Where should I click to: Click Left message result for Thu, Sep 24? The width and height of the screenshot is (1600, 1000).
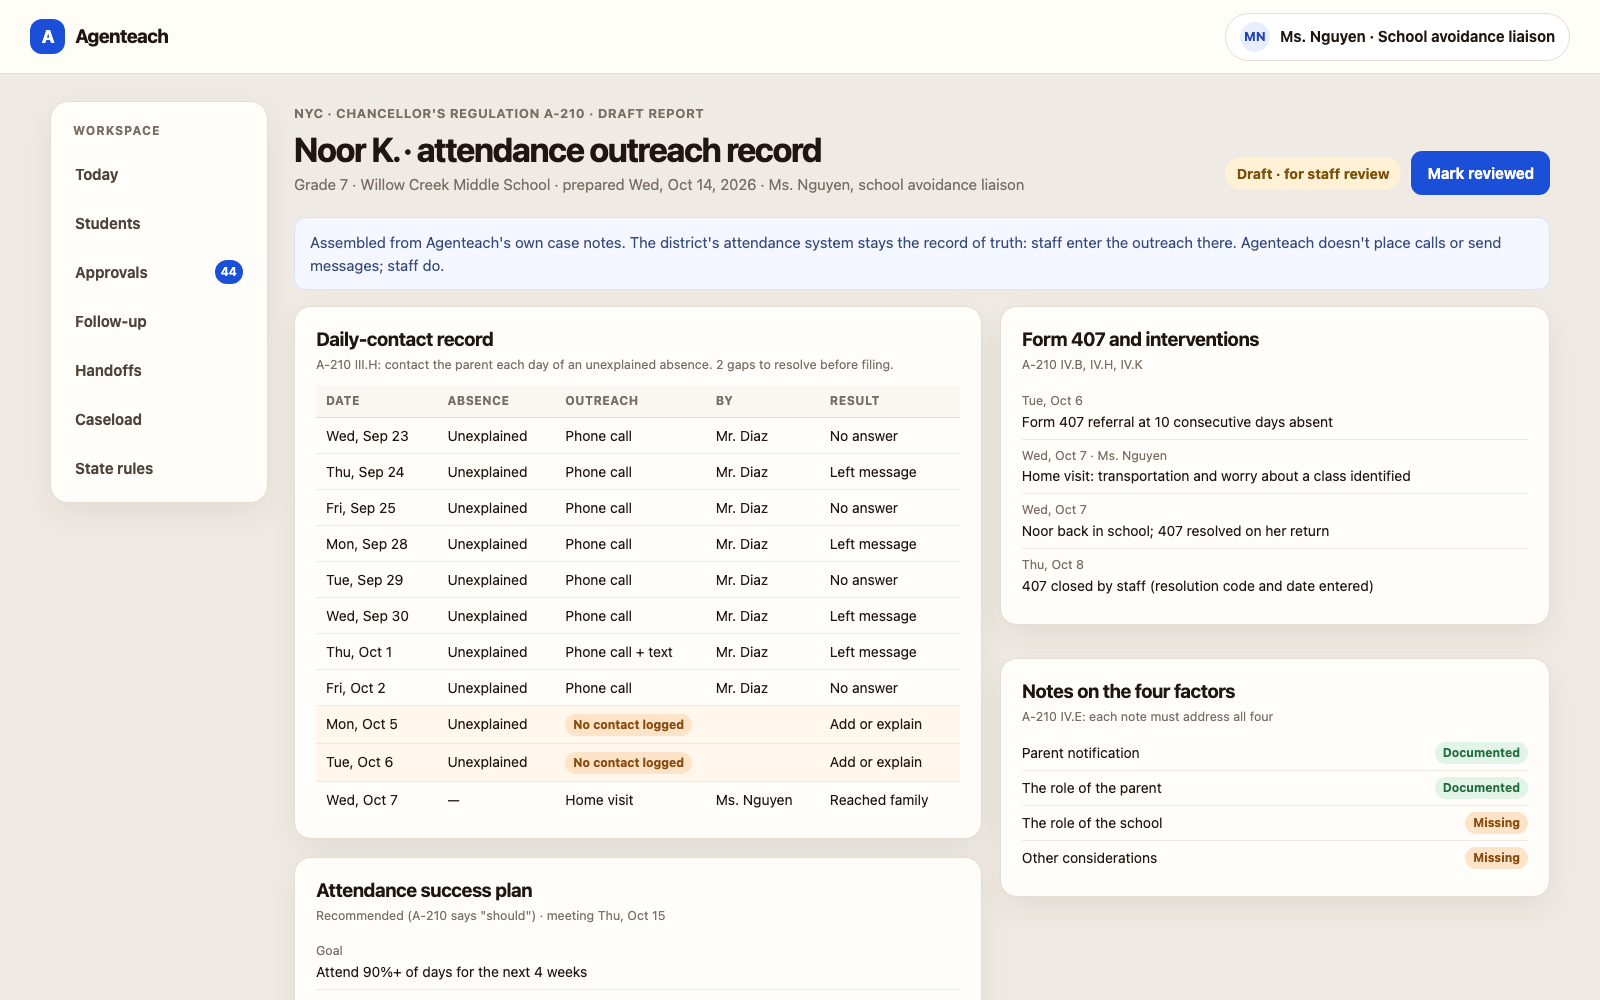tap(873, 472)
